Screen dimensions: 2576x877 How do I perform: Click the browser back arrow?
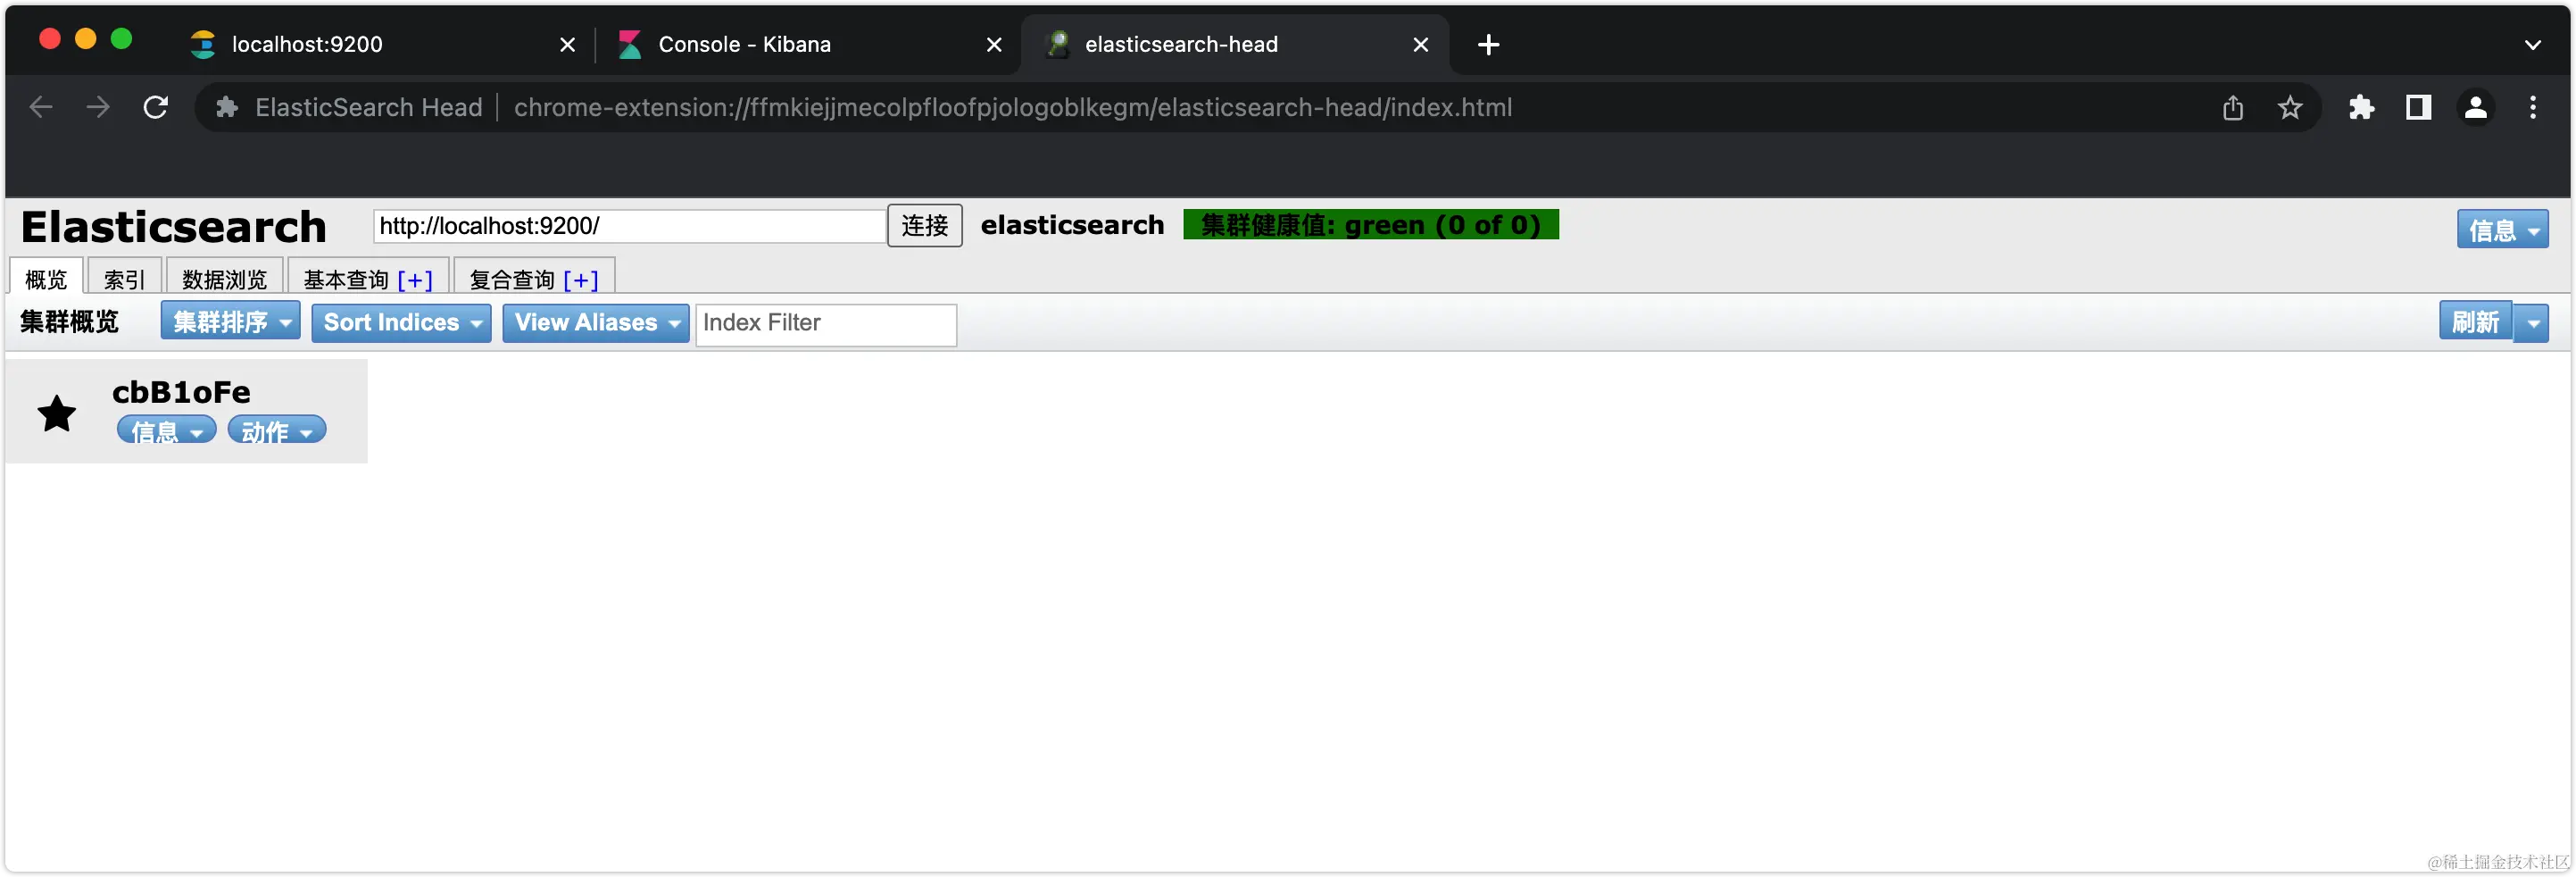tap(41, 107)
